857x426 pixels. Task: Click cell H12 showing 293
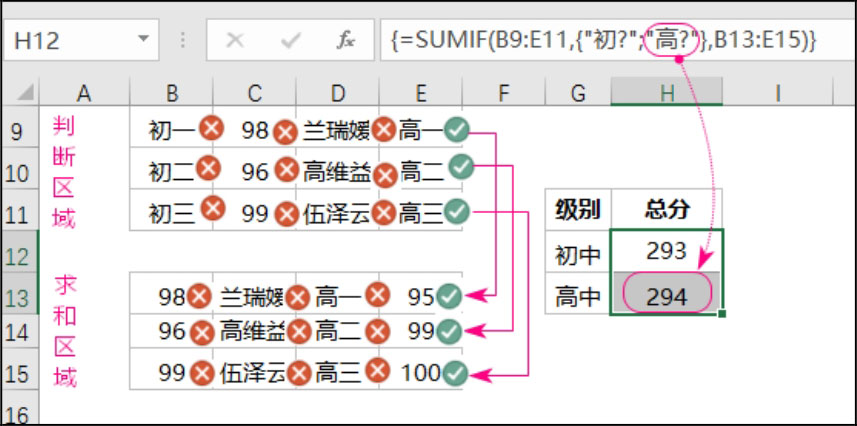667,251
